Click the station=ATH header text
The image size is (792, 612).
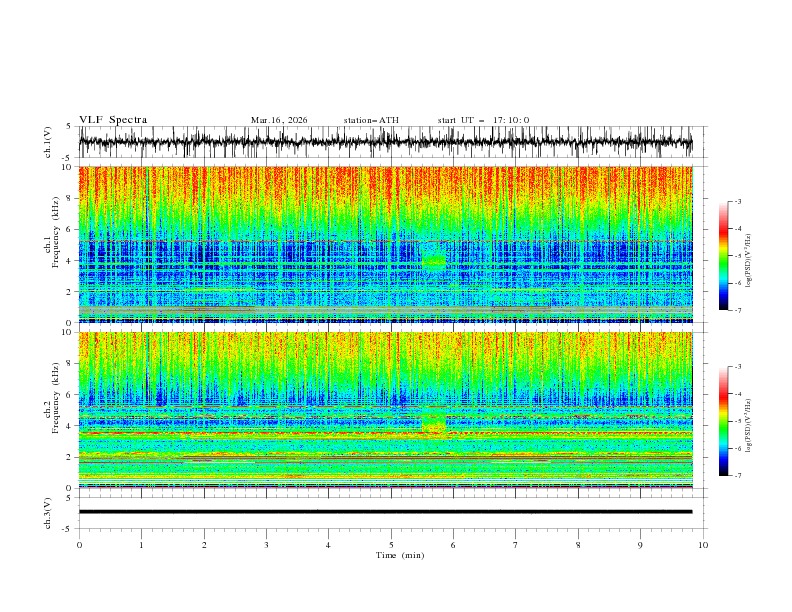[371, 120]
